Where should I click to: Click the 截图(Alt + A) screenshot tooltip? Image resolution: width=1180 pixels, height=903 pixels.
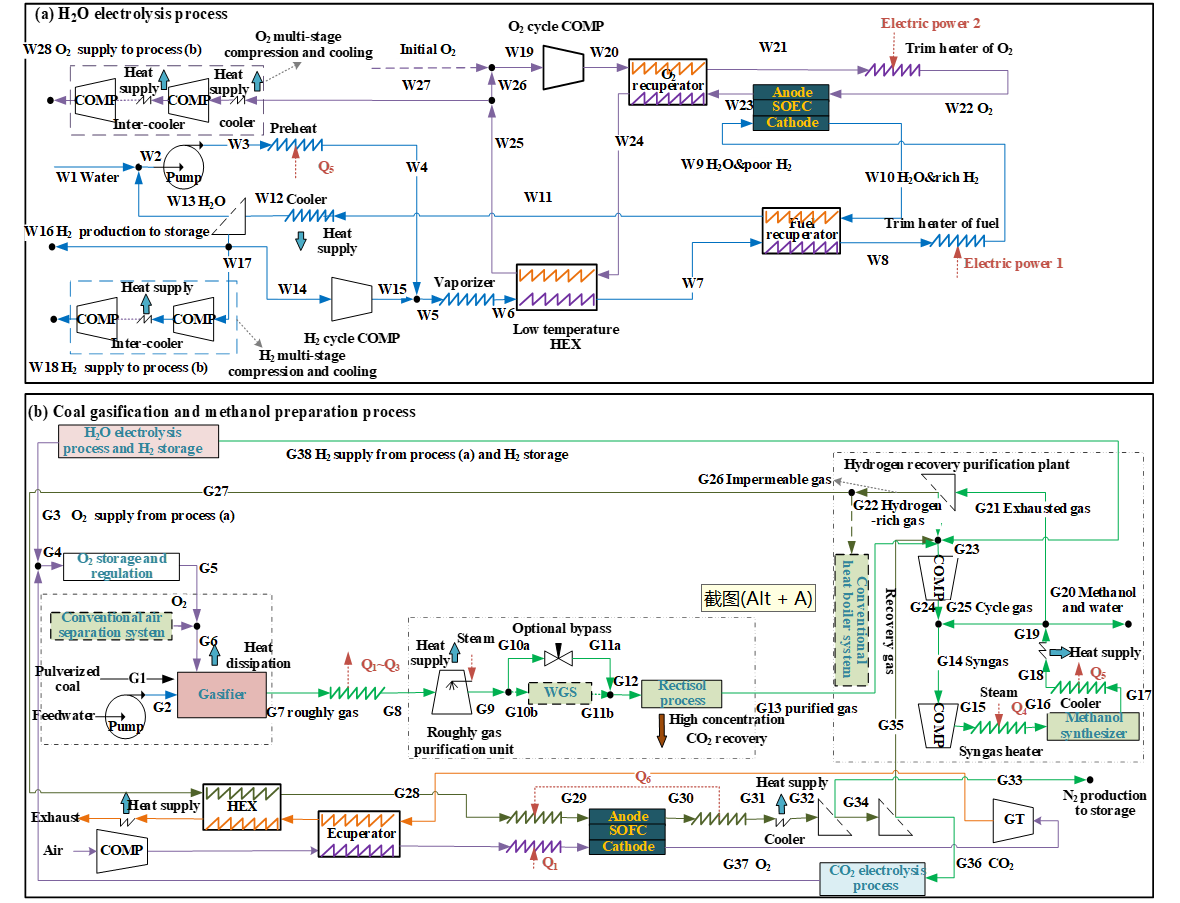tap(758, 599)
